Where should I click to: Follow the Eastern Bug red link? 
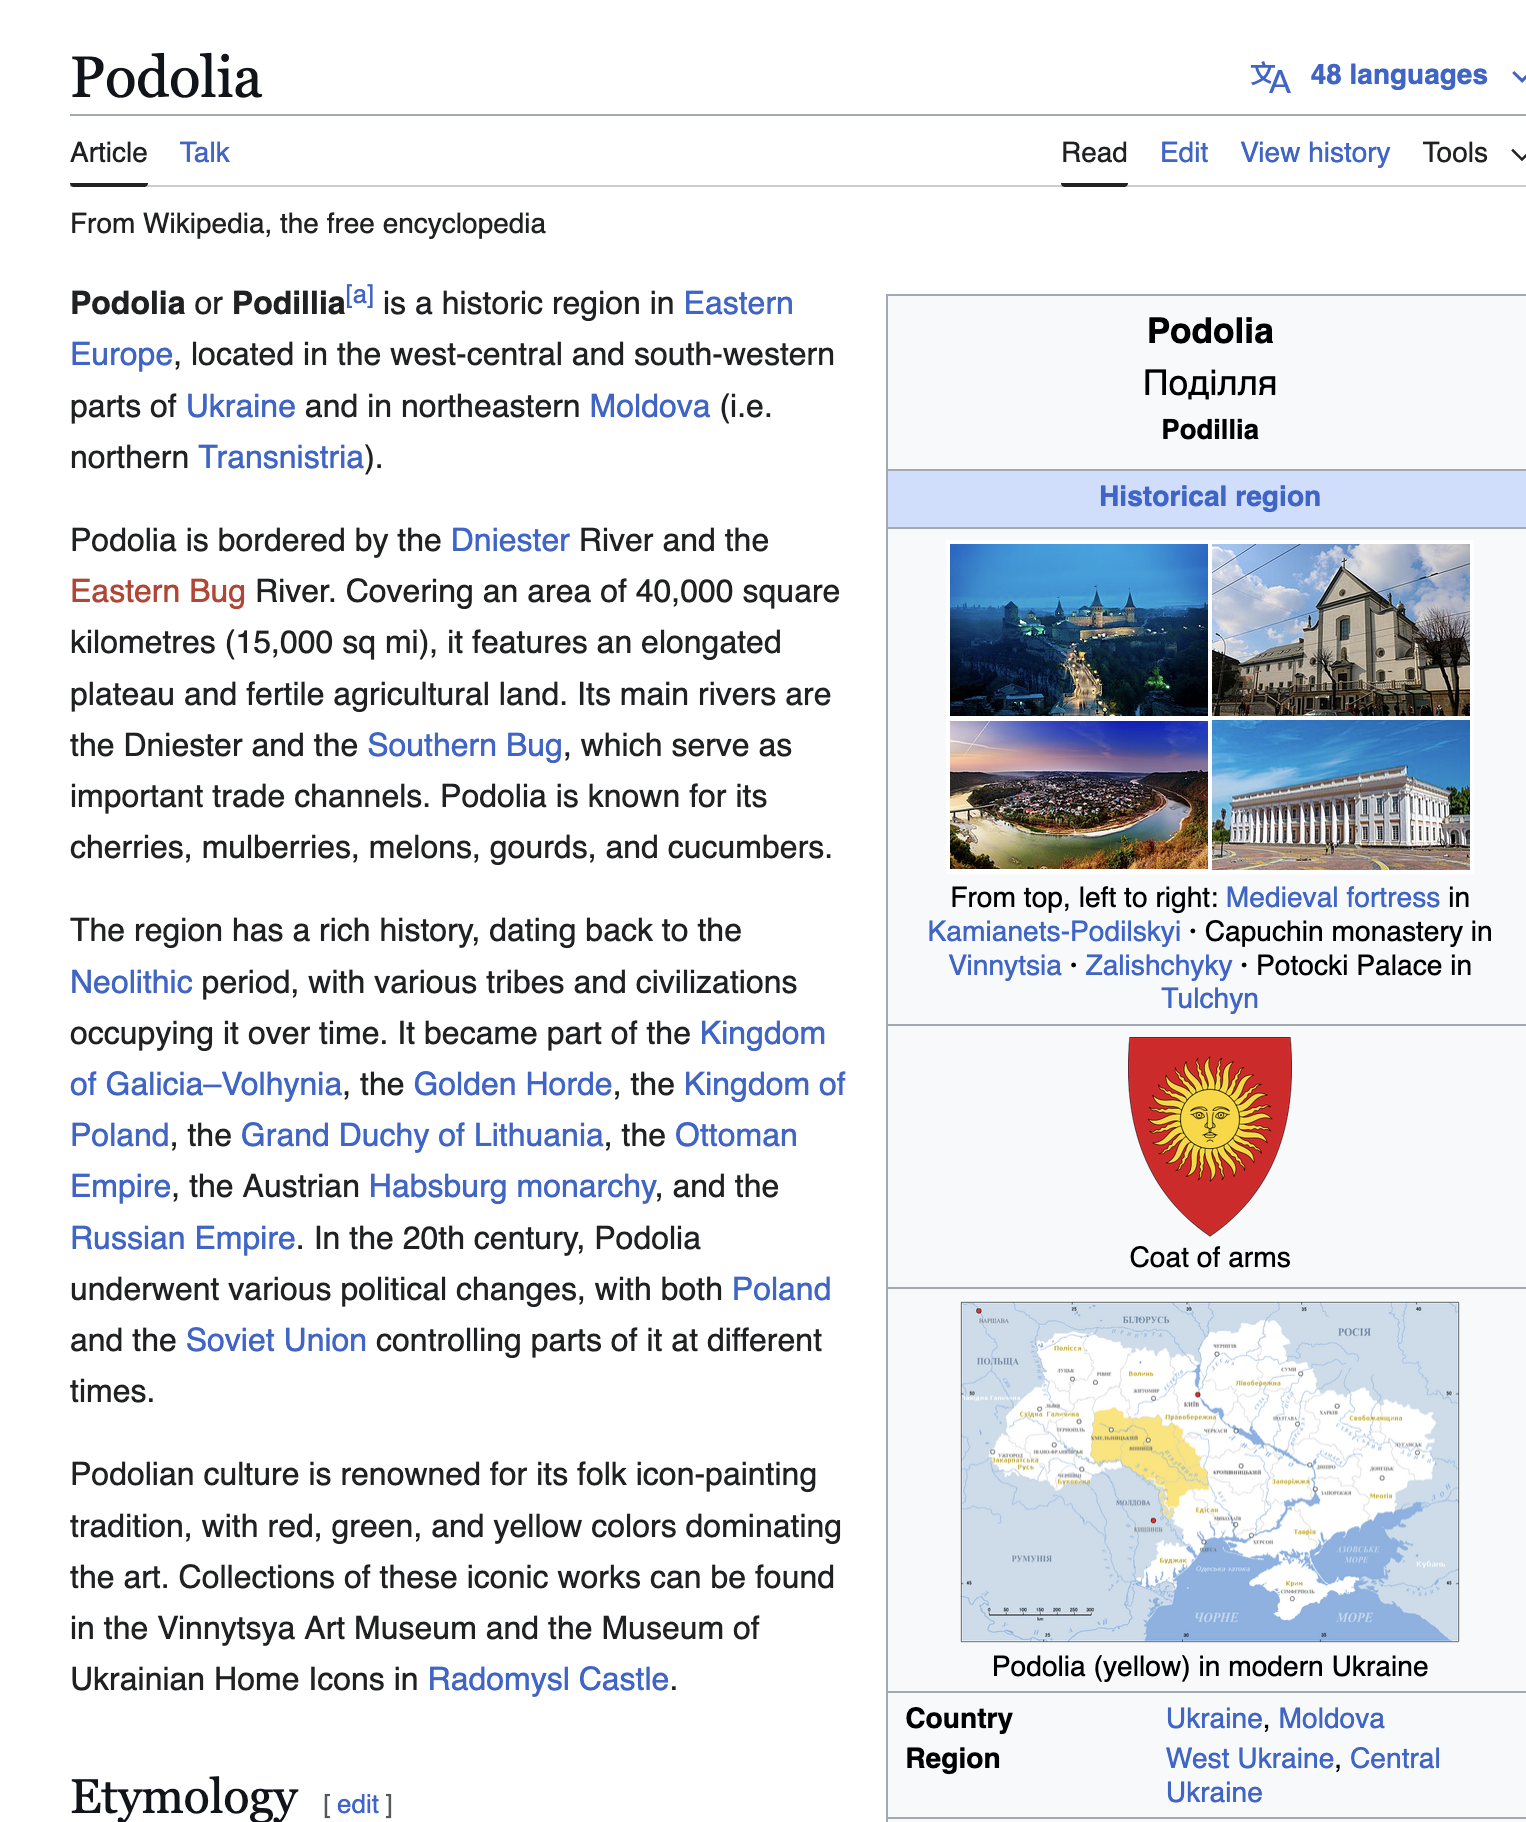pyautogui.click(x=158, y=592)
